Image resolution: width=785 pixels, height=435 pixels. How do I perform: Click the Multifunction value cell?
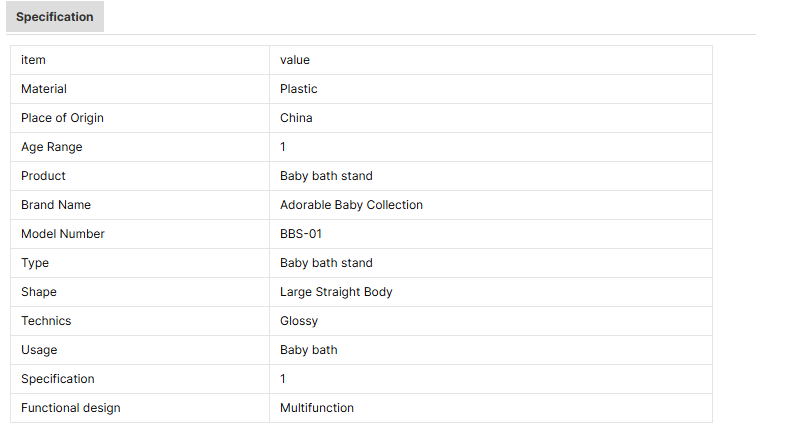point(491,408)
